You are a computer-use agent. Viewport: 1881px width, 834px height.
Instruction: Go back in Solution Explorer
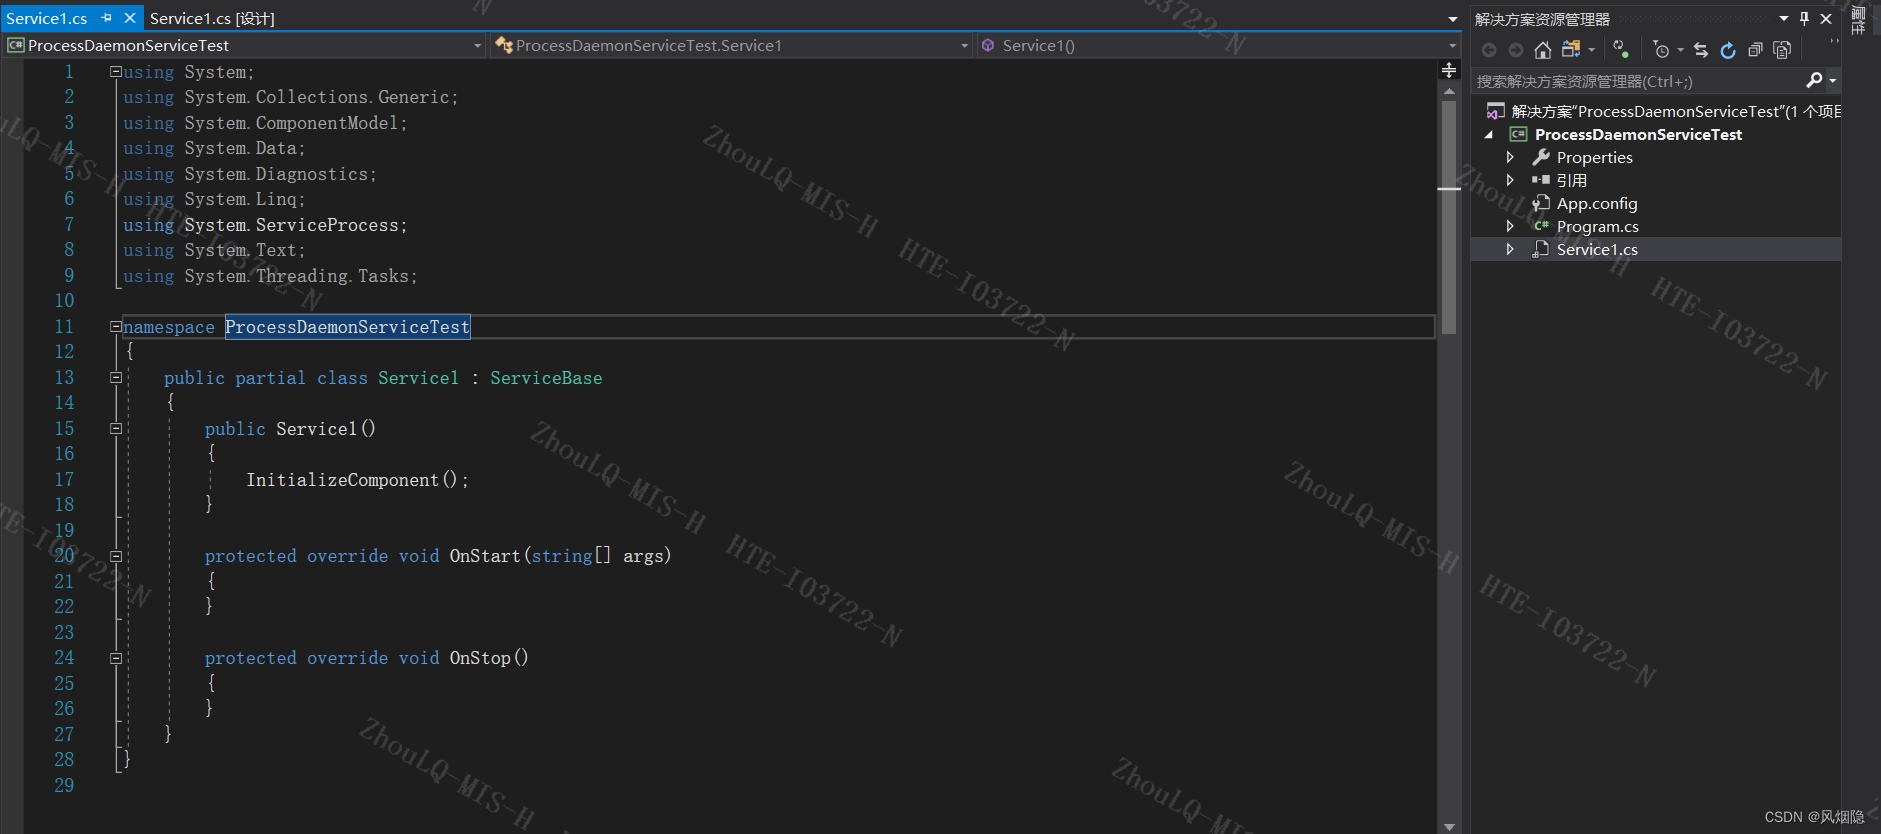(1489, 50)
